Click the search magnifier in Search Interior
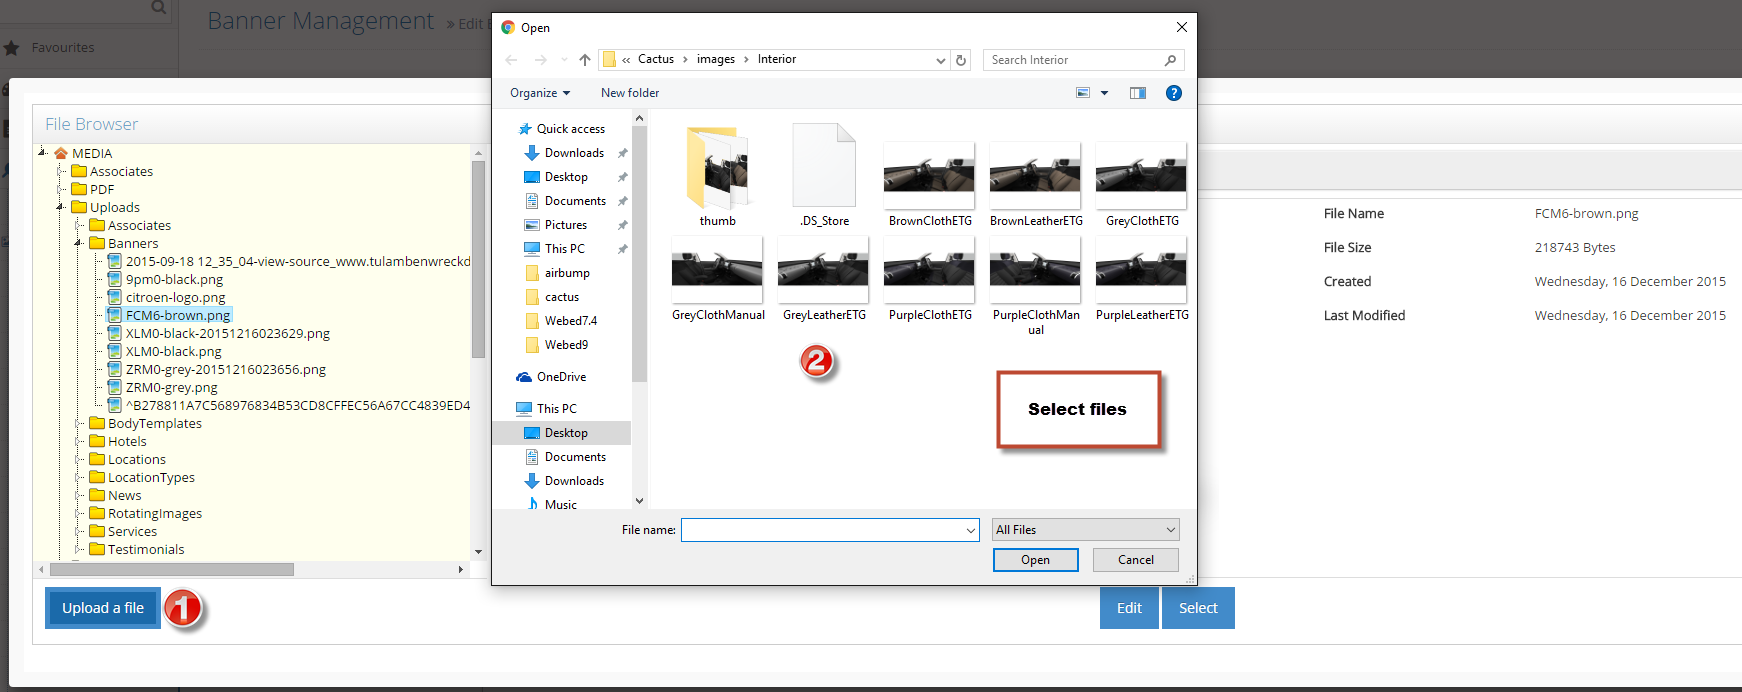The width and height of the screenshot is (1742, 692). pos(1170,60)
